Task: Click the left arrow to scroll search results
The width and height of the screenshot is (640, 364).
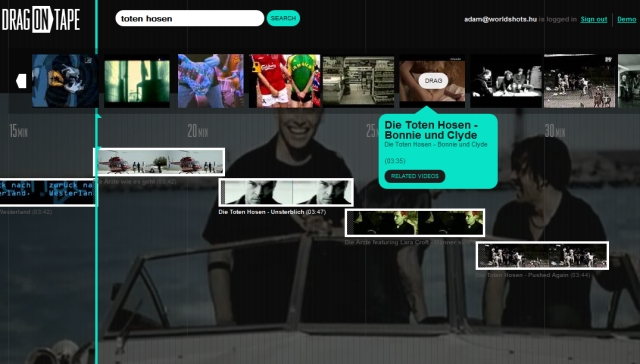Action: coord(21,81)
